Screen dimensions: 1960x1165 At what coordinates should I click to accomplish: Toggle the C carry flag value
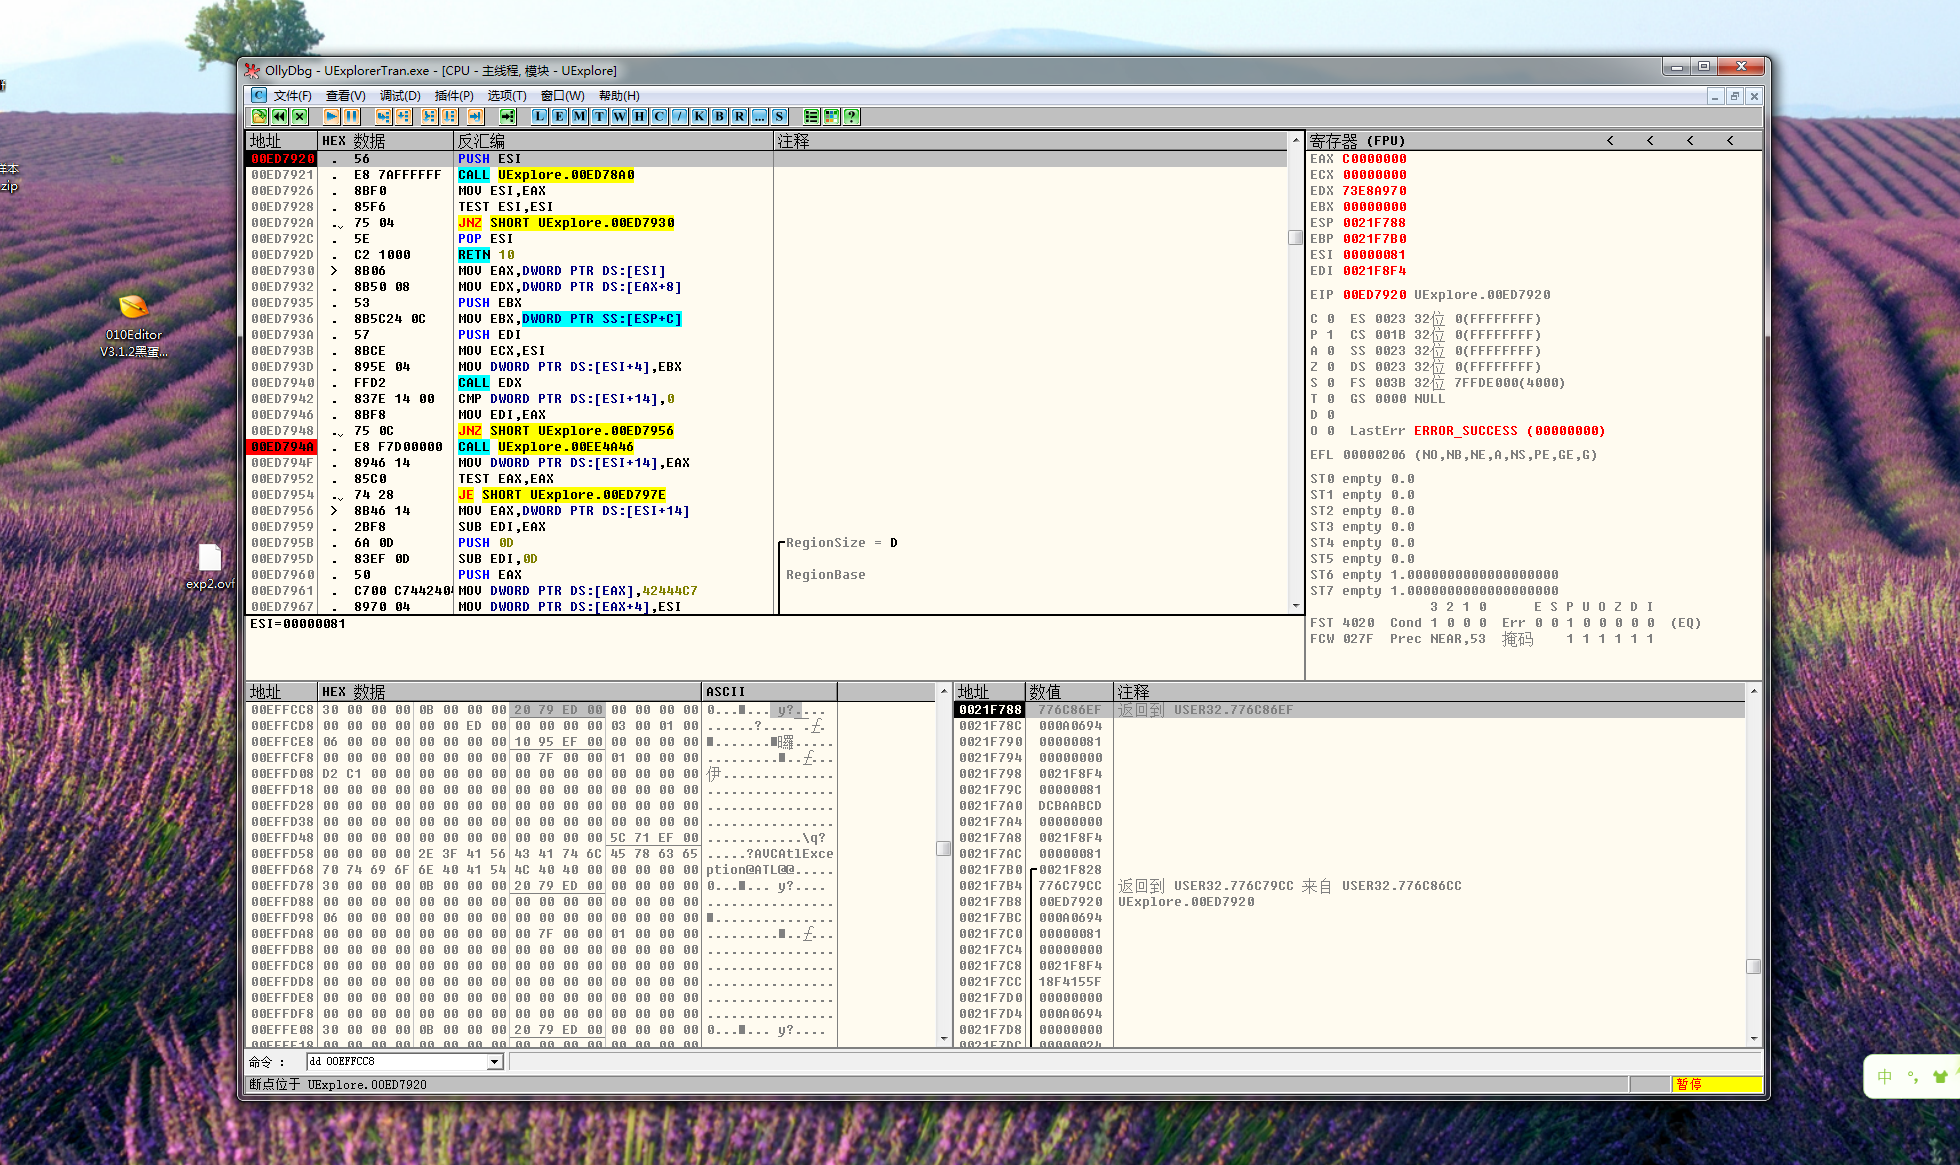point(1331,319)
